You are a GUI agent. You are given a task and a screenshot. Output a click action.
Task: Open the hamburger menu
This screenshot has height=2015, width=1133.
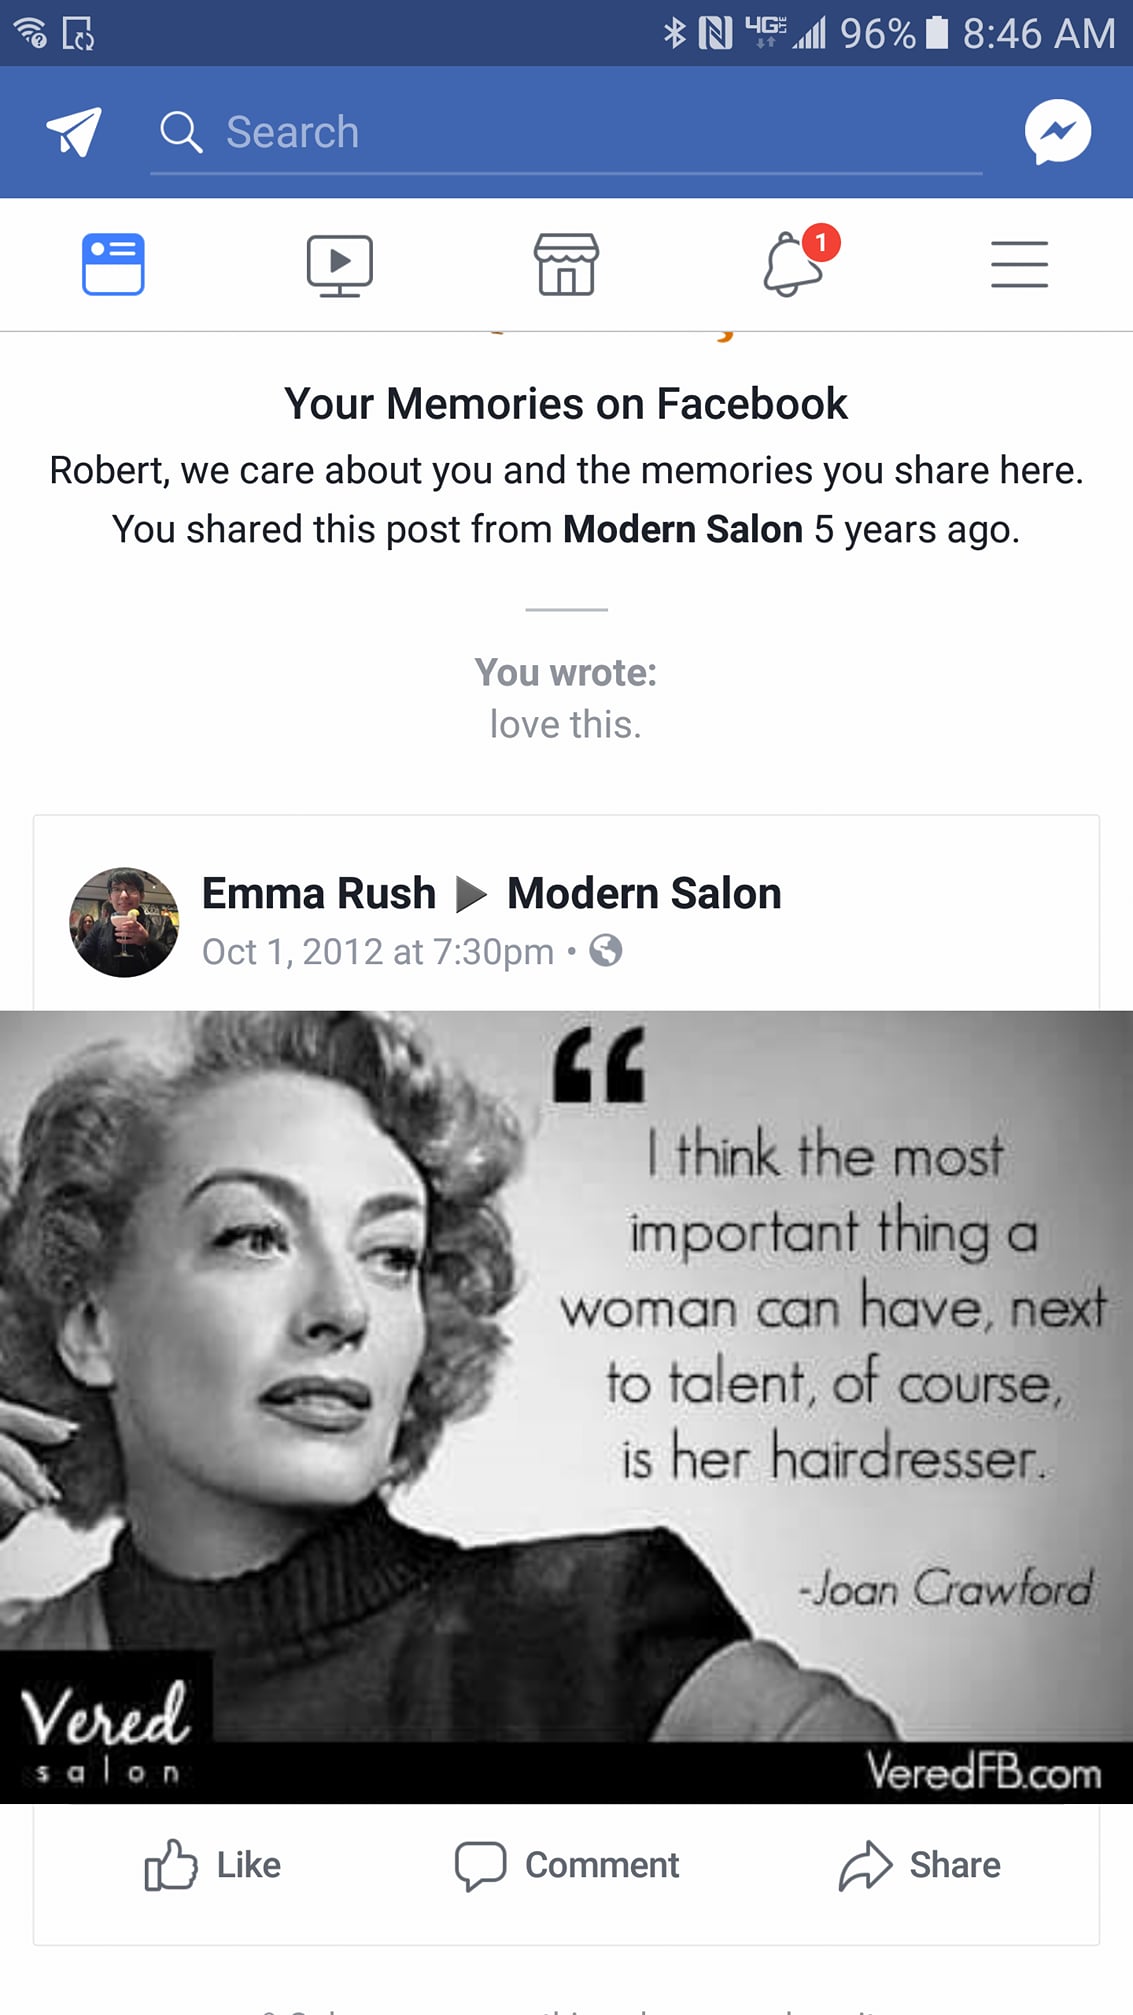tap(1019, 264)
